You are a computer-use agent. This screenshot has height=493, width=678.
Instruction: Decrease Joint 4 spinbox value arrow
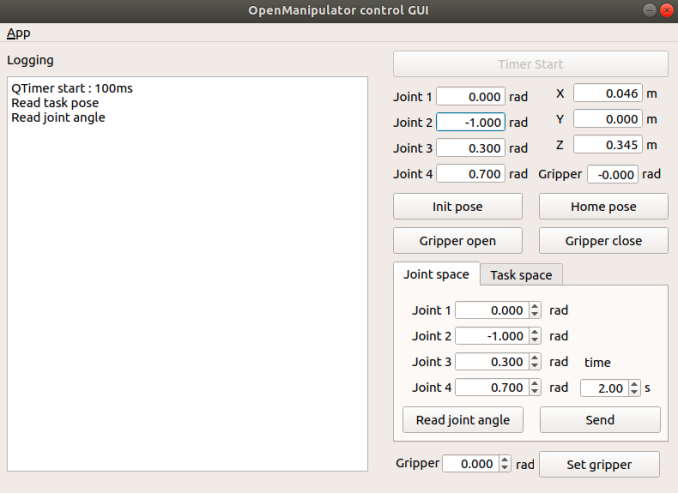pyautogui.click(x=535, y=391)
